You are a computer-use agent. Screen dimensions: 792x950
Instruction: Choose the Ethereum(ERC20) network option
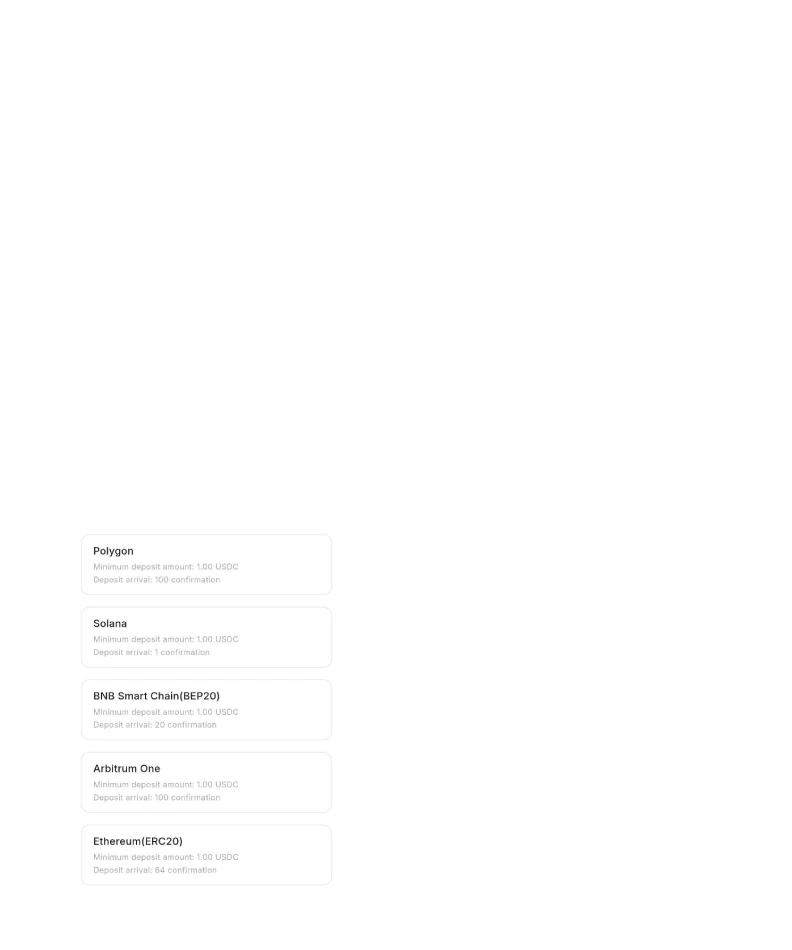tap(206, 855)
